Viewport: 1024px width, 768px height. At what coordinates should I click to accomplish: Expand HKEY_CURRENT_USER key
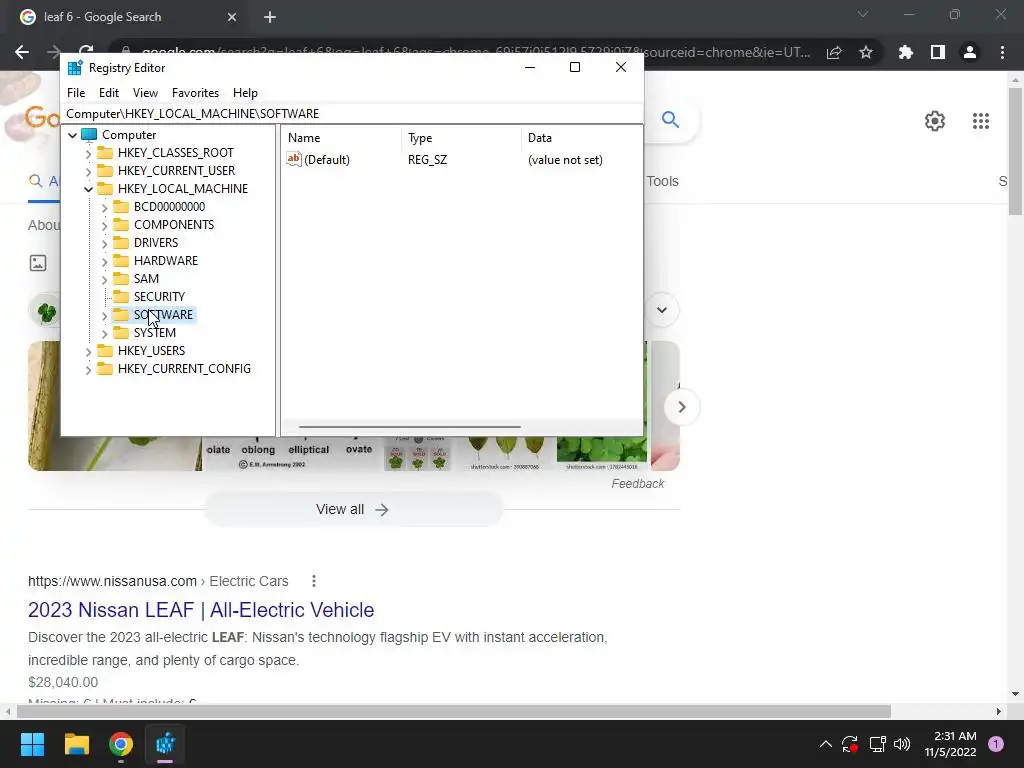88,171
